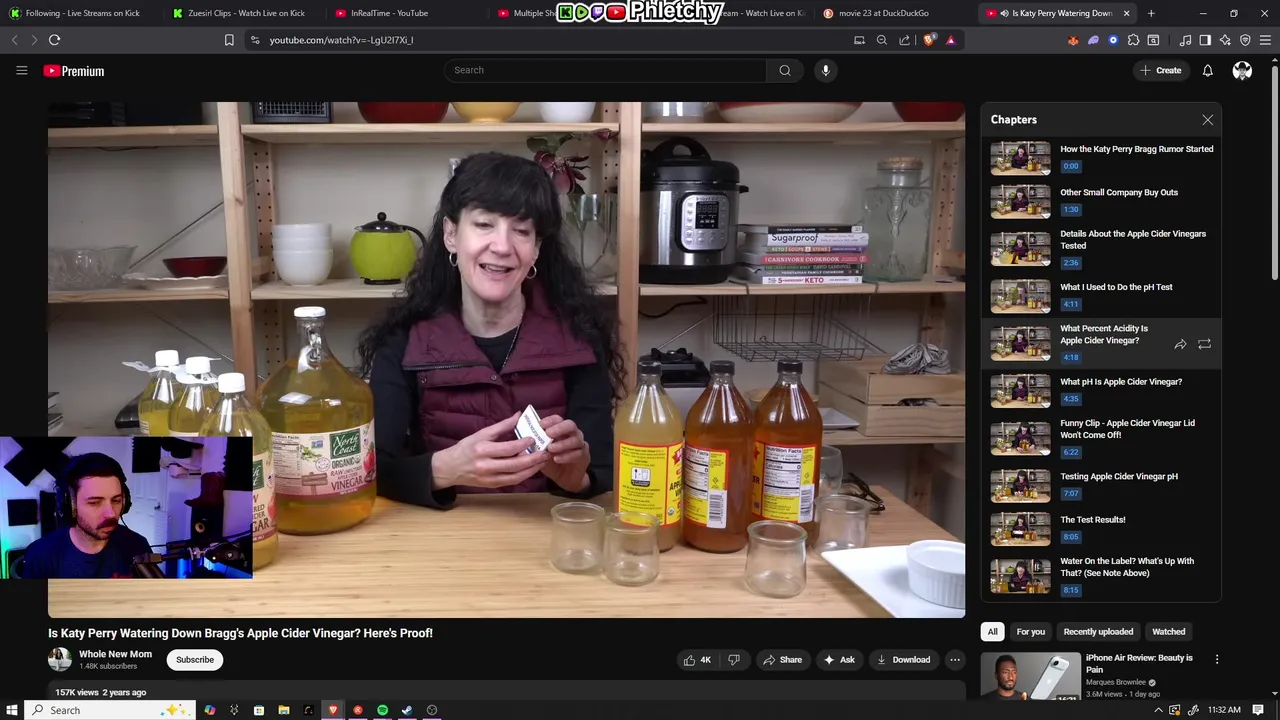Reload the page in the browser
This screenshot has height=720, width=1280.
pyautogui.click(x=54, y=40)
